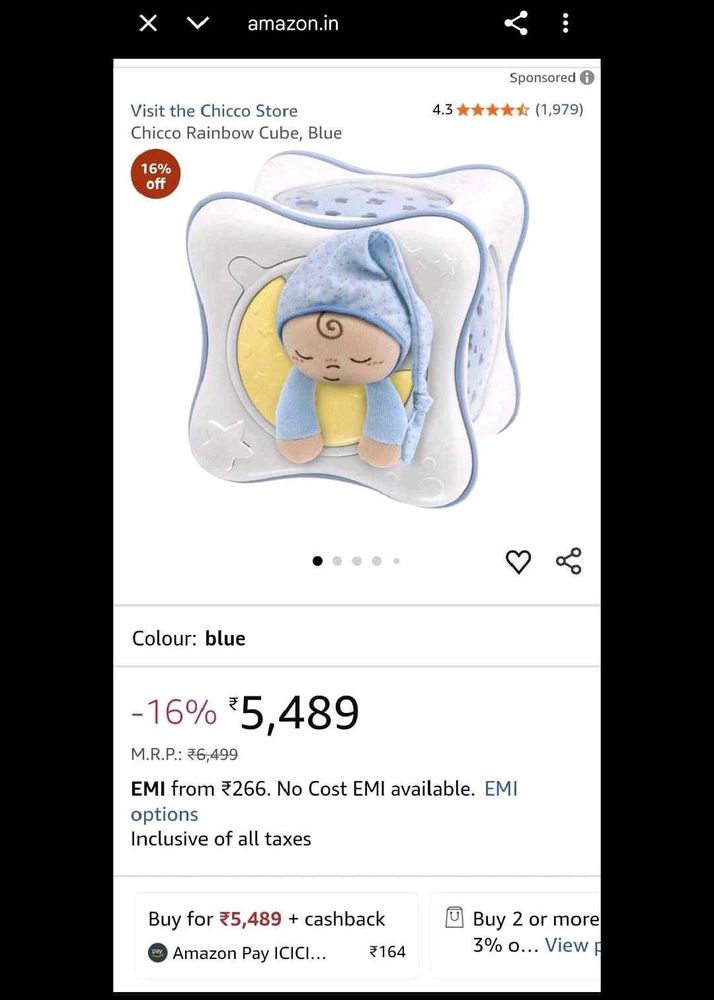Open the Buy 2 or more offer card
Image resolution: width=714 pixels, height=1000 pixels.
tap(520, 932)
